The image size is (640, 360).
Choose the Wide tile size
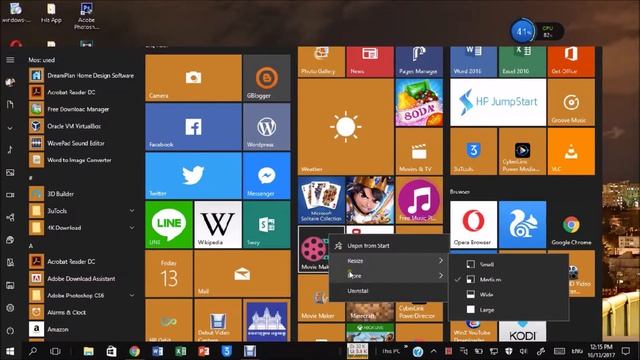pos(509,295)
